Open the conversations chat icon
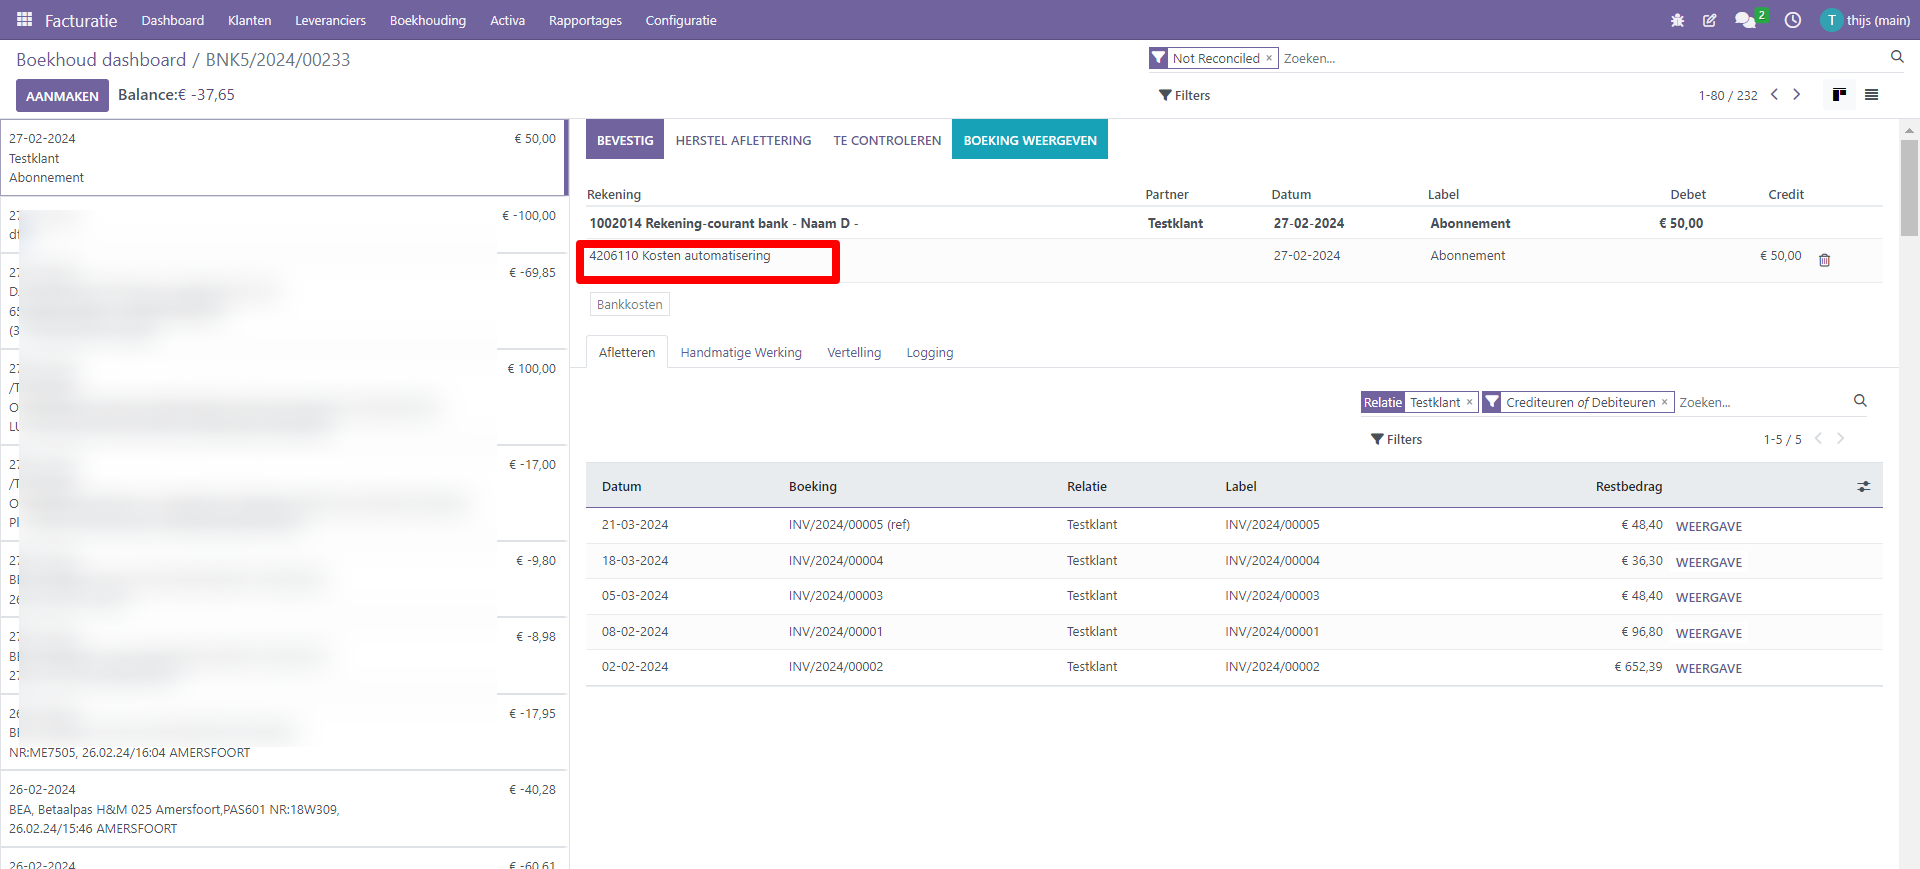This screenshot has width=1920, height=869. pyautogui.click(x=1745, y=20)
